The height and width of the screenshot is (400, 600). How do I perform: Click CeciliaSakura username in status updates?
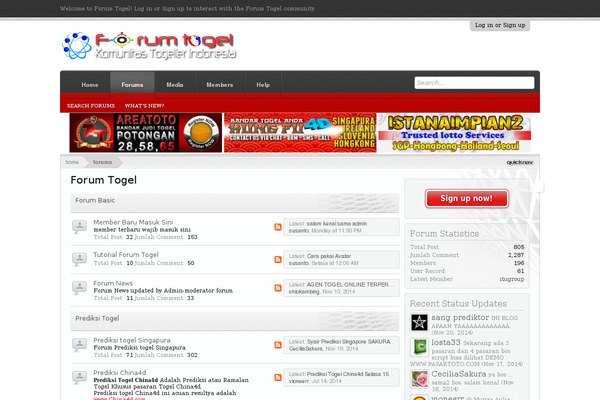459,374
